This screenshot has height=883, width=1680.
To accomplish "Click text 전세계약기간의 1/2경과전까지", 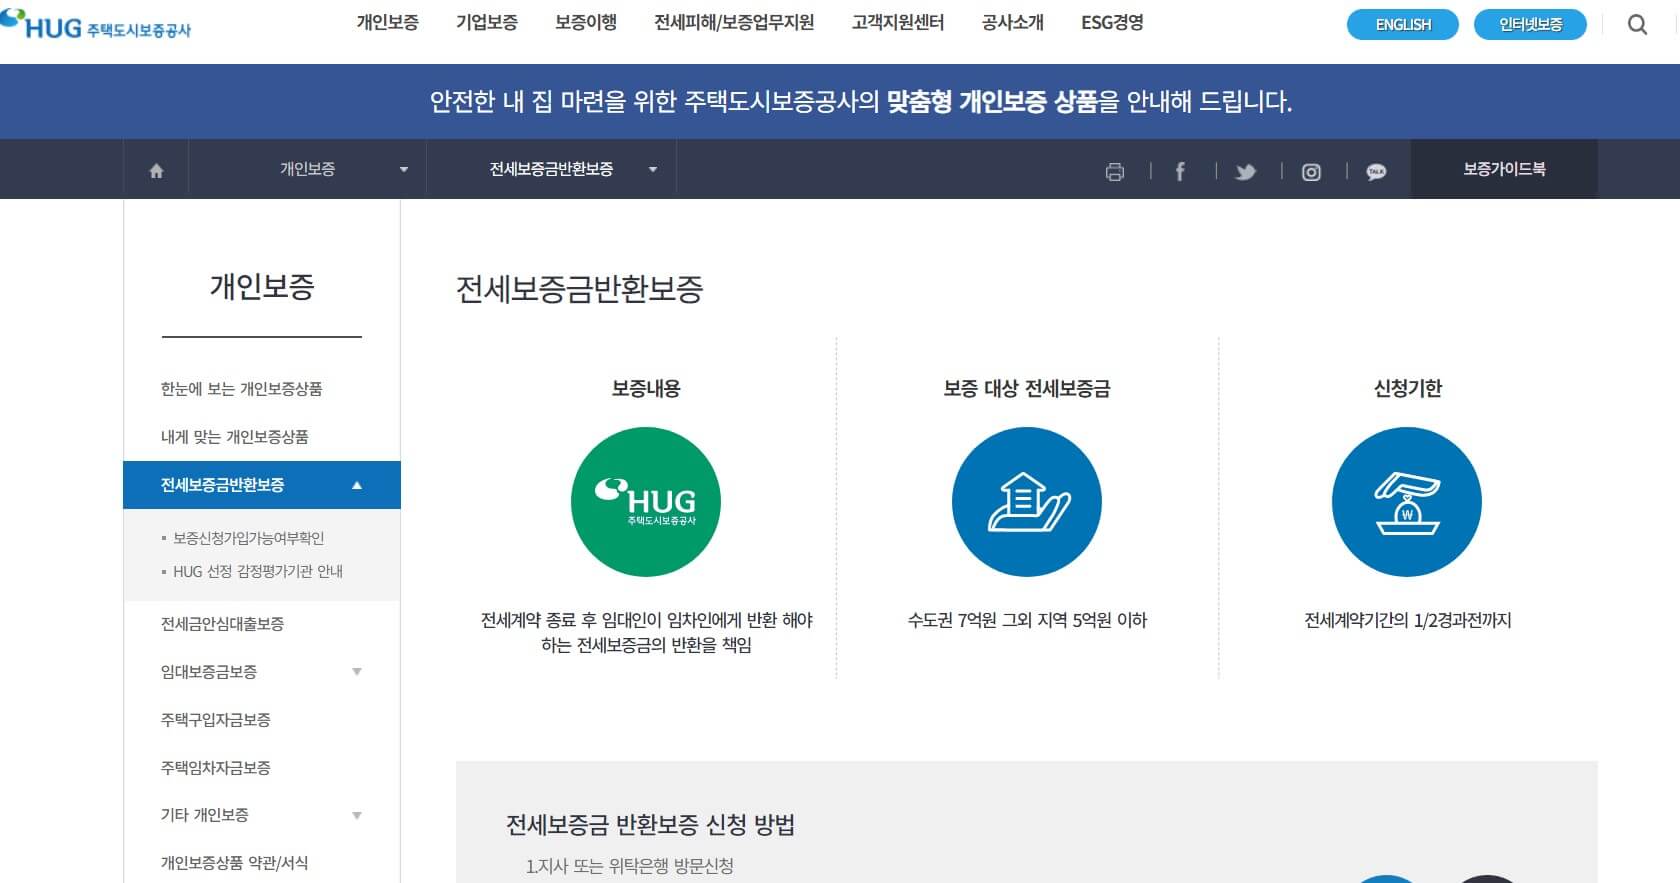I will pos(1408,620).
